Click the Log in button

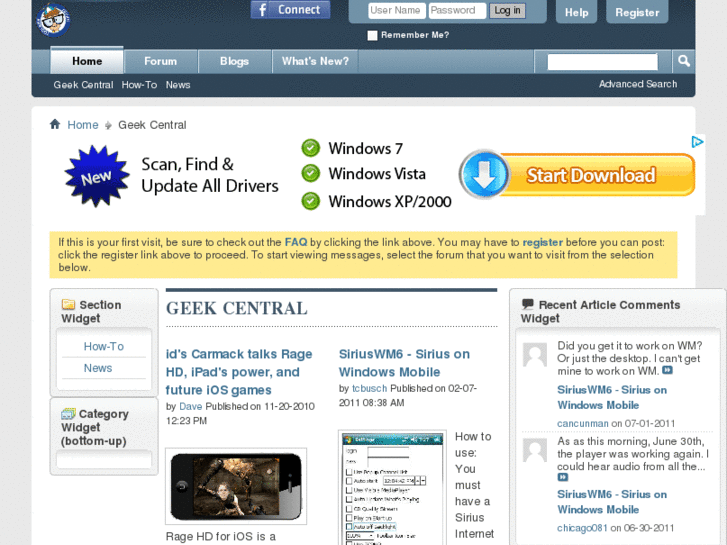(507, 10)
